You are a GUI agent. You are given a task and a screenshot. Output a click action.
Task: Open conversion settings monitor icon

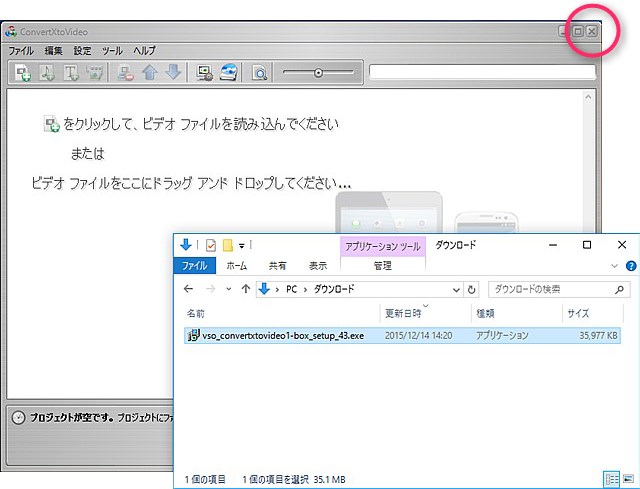[x=204, y=73]
